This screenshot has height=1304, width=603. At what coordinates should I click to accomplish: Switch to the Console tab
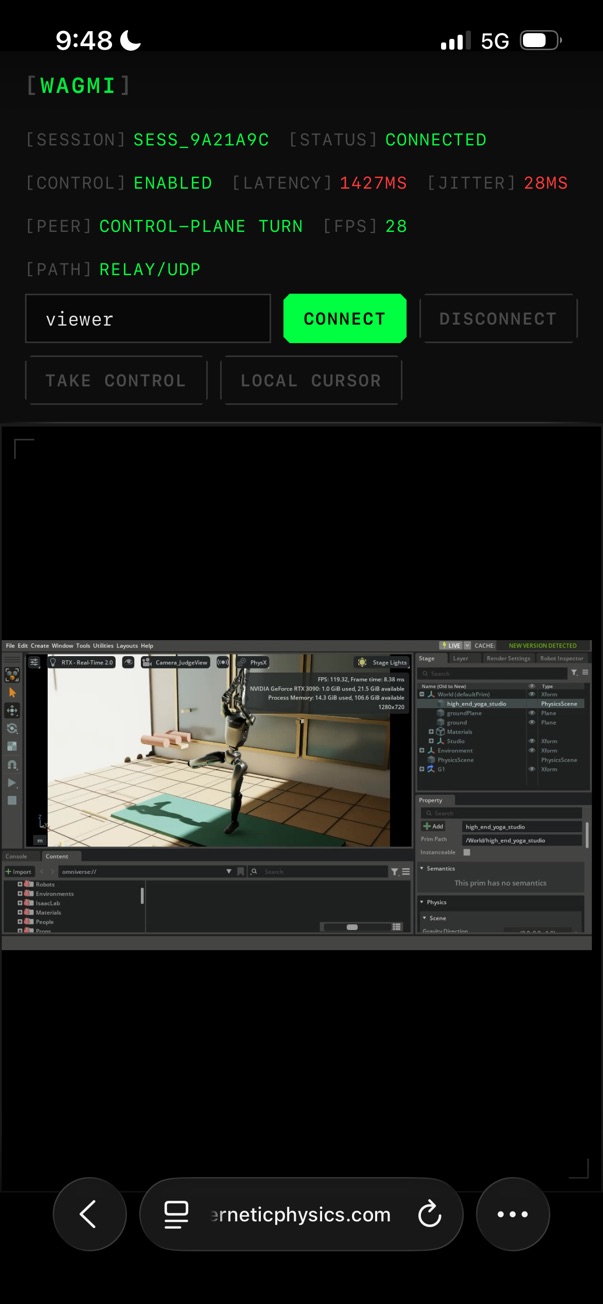(16, 856)
